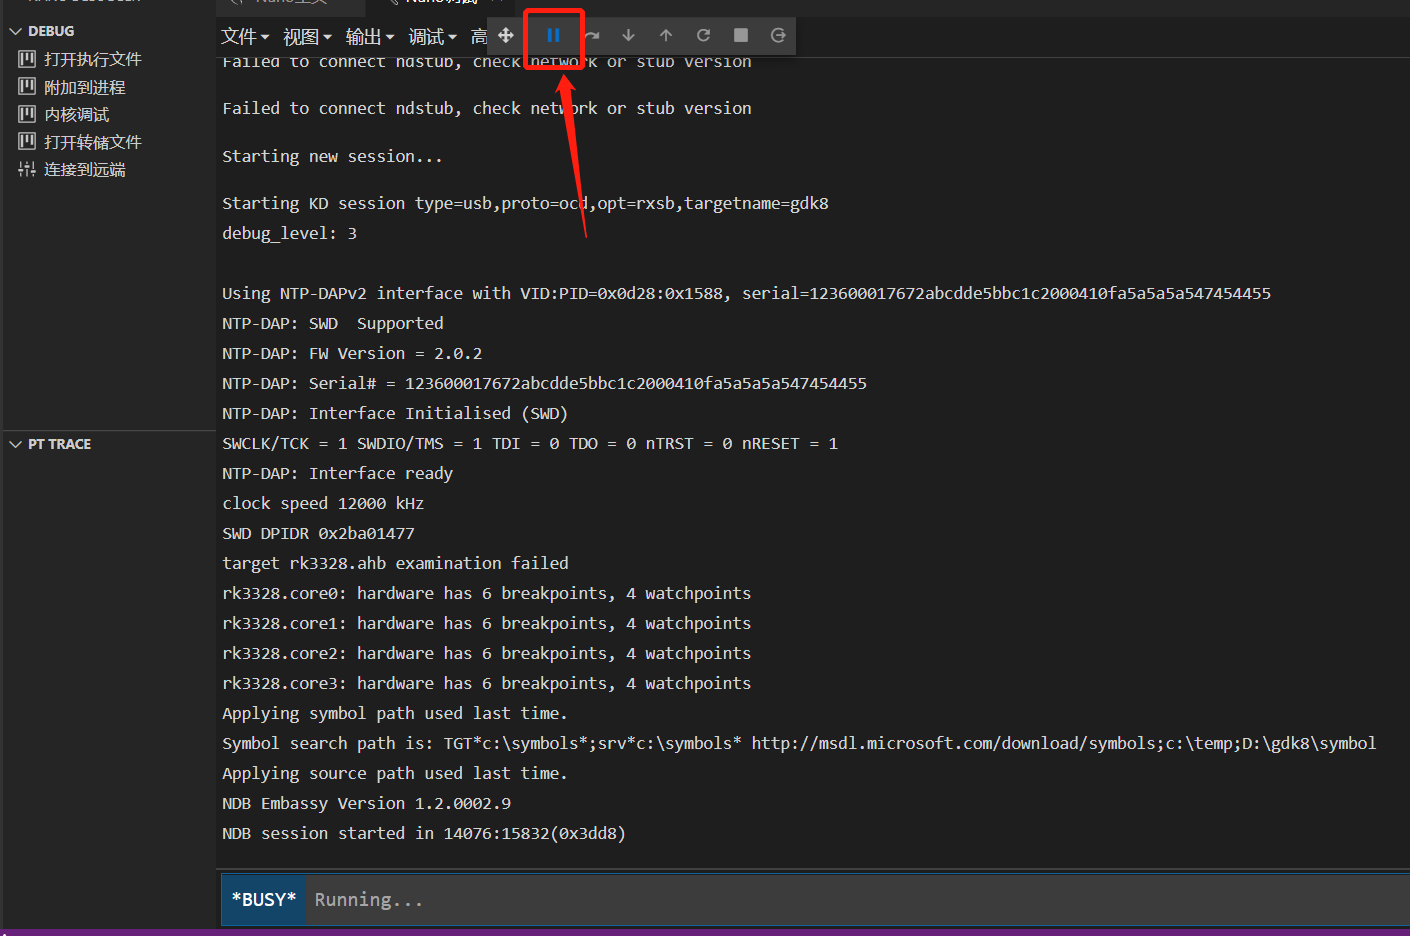Restart the debug session via toolbar
Viewport: 1410px width, 936px height.
click(703, 36)
